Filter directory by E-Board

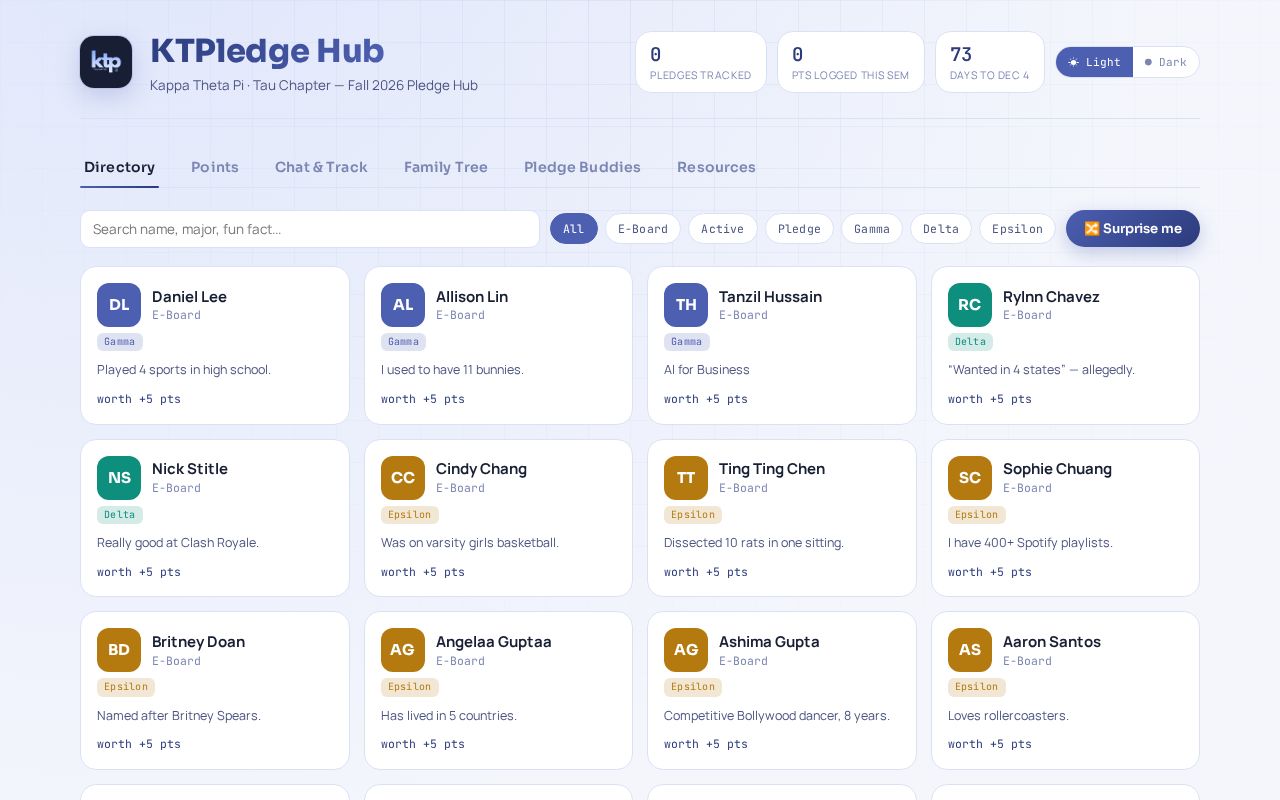[x=643, y=229]
